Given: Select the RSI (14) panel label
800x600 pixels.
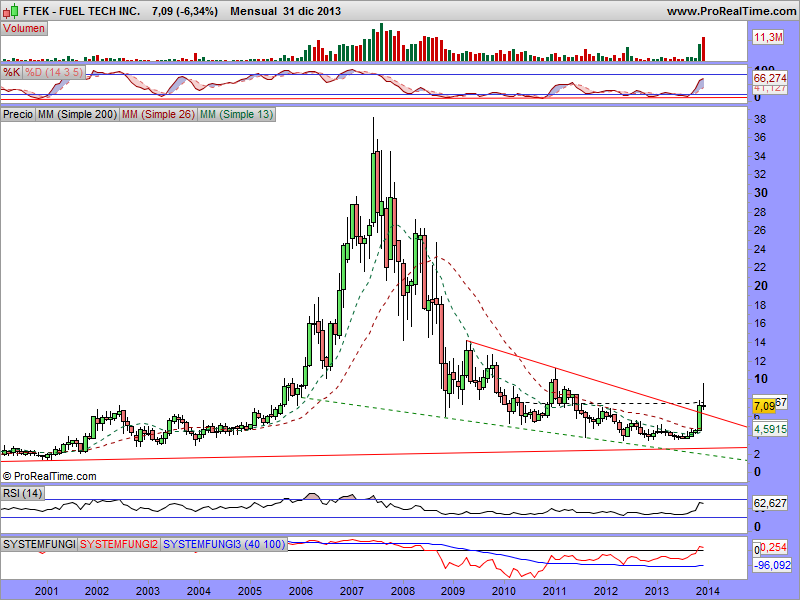Looking at the screenshot, I should tap(22, 493).
